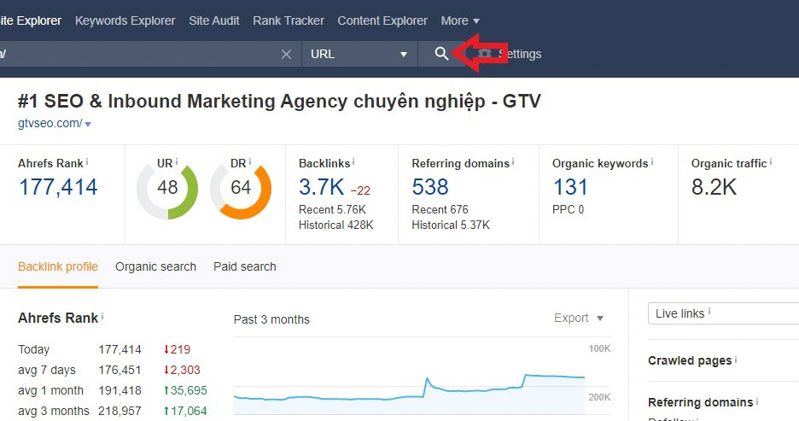
Task: Switch to the Organic search tab
Action: 155,267
